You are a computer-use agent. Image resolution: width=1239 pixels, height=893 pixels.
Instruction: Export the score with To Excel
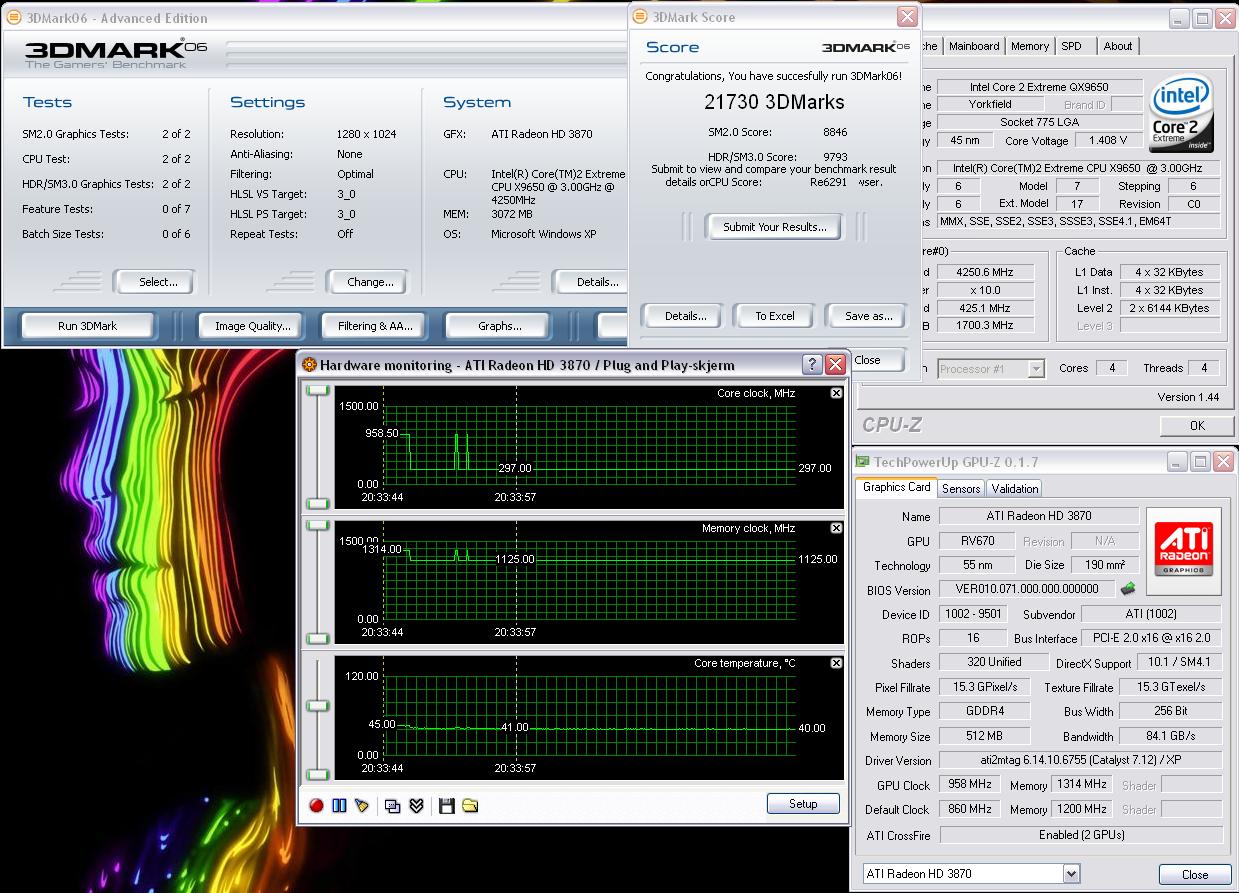pos(775,316)
